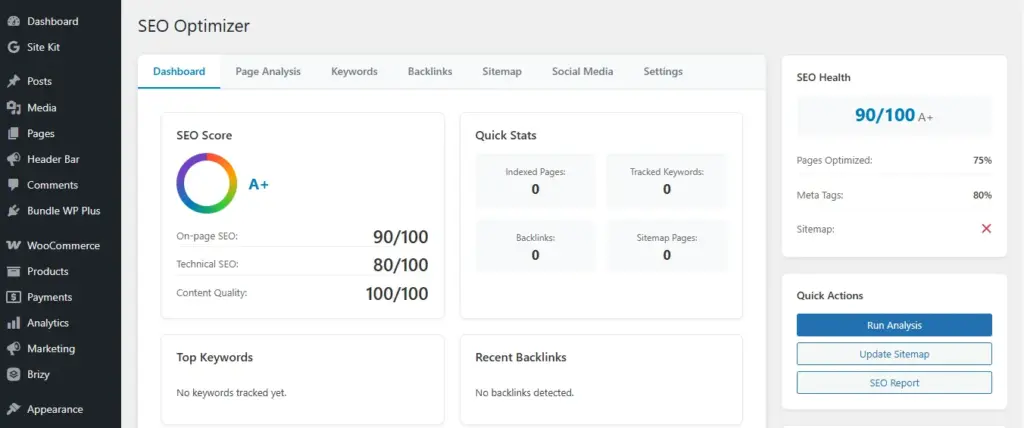Screen dimensions: 1024x428
Task: Go to the Sitemap tab
Action: (502, 71)
